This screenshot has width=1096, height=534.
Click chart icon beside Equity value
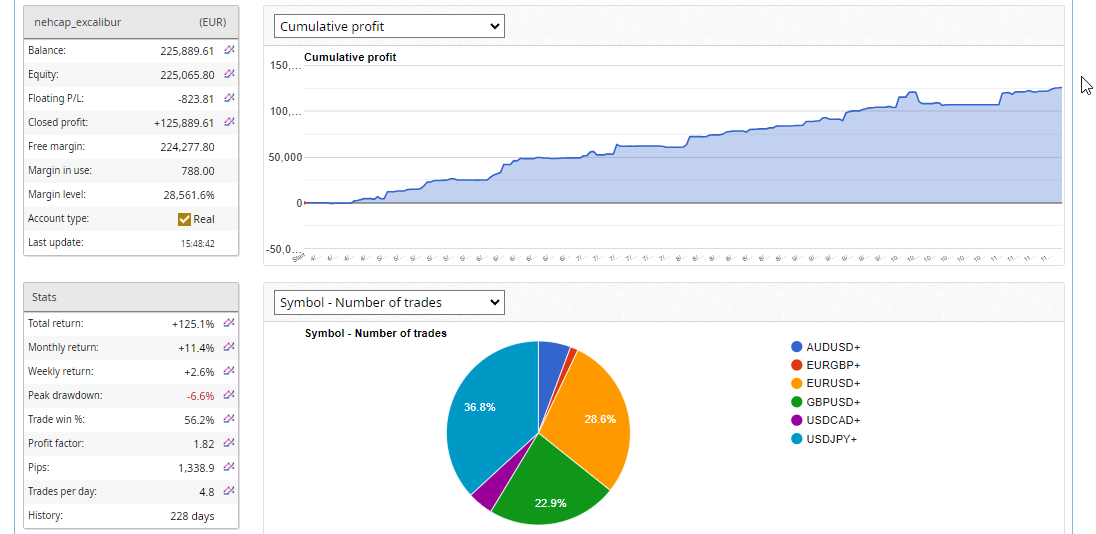click(229, 74)
